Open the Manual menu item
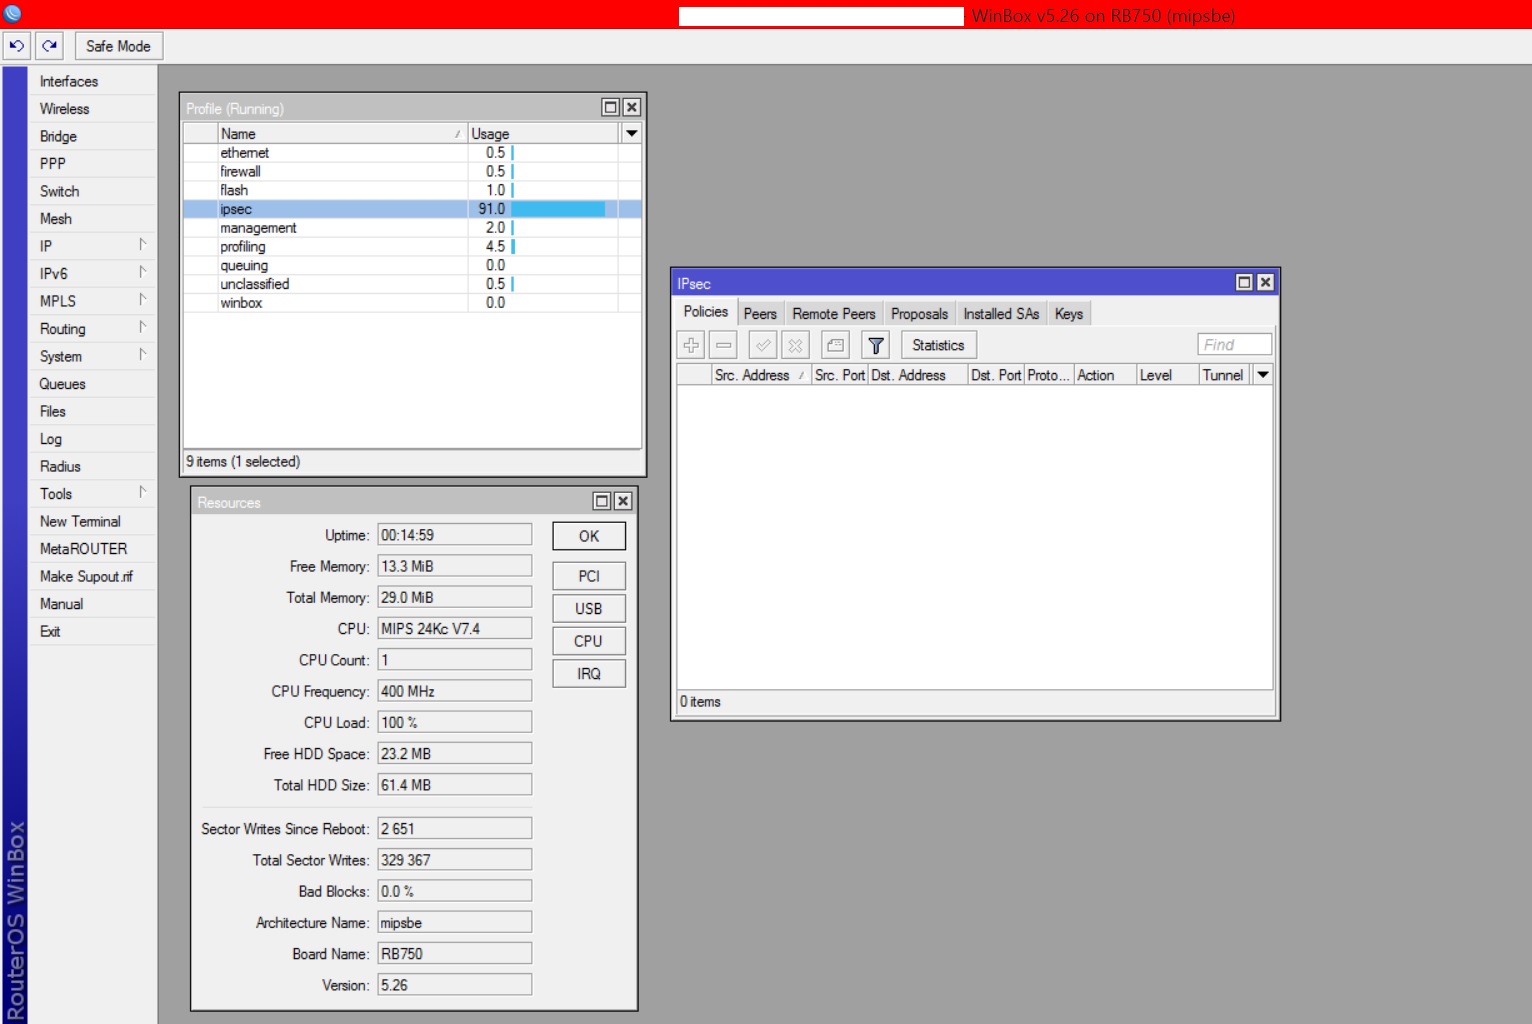Image resolution: width=1532 pixels, height=1024 pixels. tap(92, 604)
